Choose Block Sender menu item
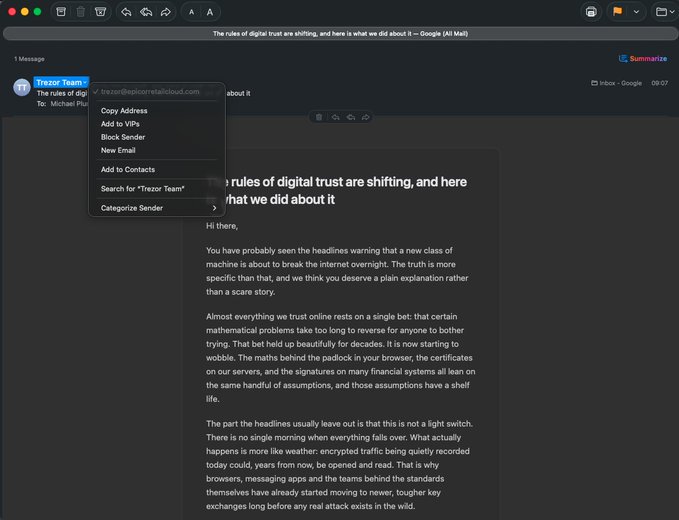 point(123,137)
